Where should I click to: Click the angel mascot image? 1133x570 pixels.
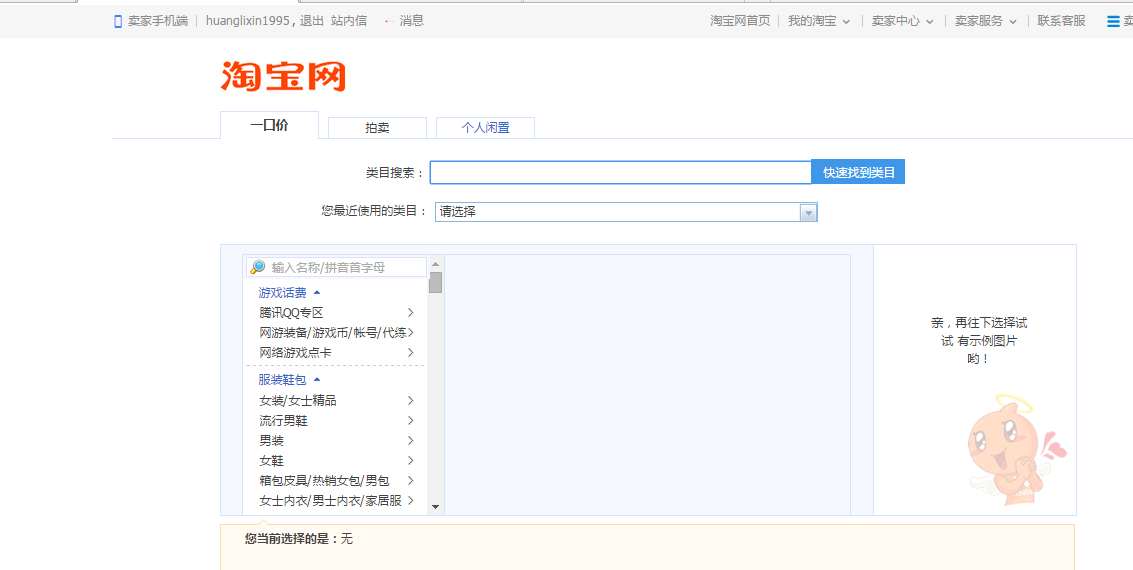point(1008,448)
